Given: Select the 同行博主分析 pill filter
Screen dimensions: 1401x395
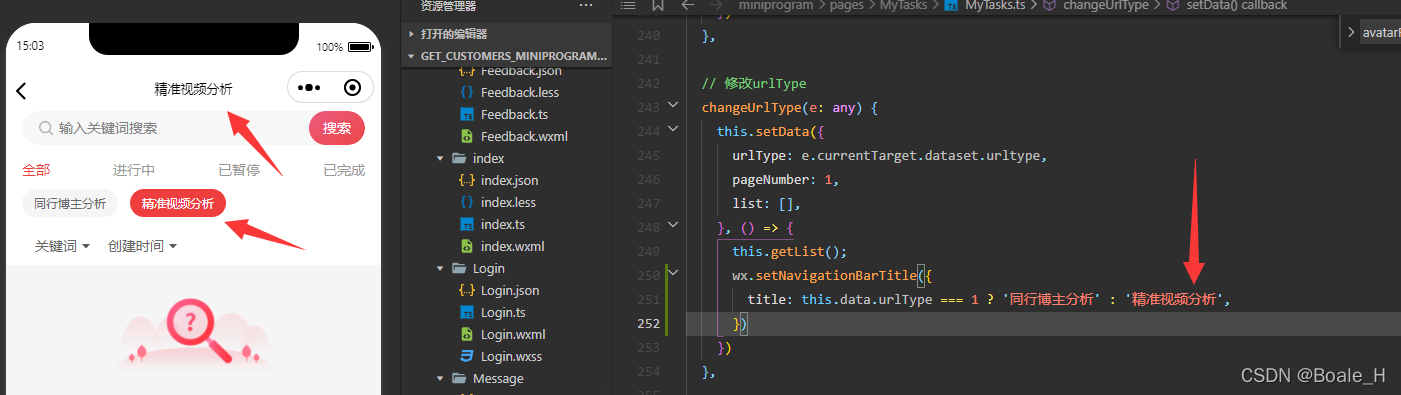Looking at the screenshot, I should [70, 203].
